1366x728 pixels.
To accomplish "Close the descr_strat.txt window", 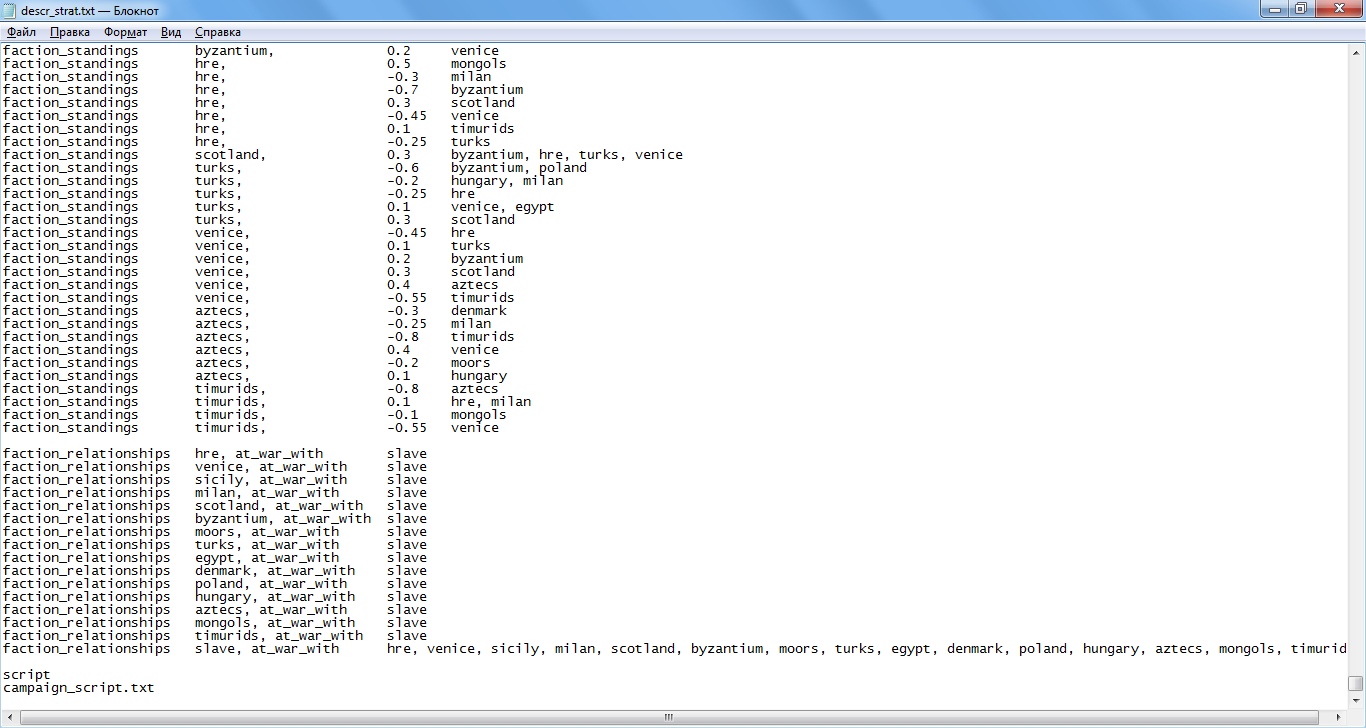I will 1338,9.
